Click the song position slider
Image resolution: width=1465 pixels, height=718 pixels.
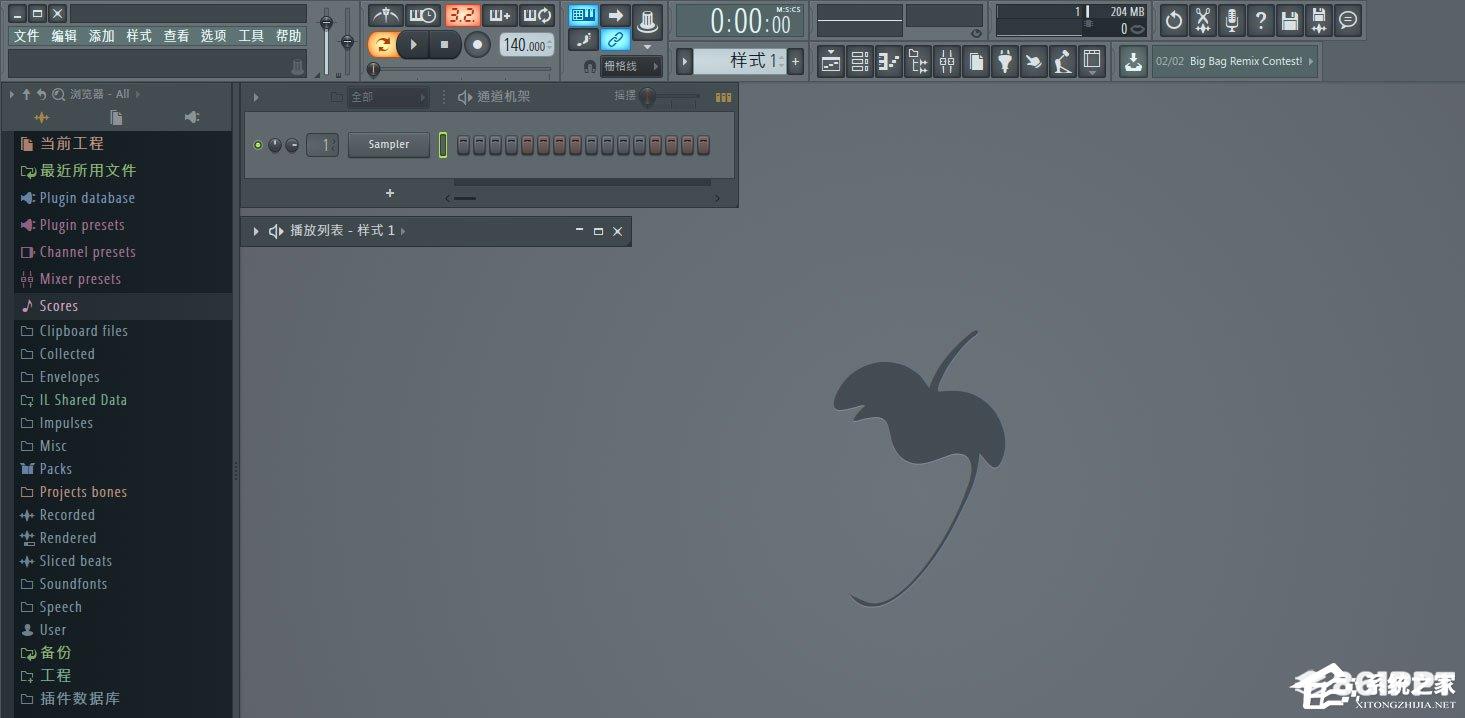pos(460,69)
